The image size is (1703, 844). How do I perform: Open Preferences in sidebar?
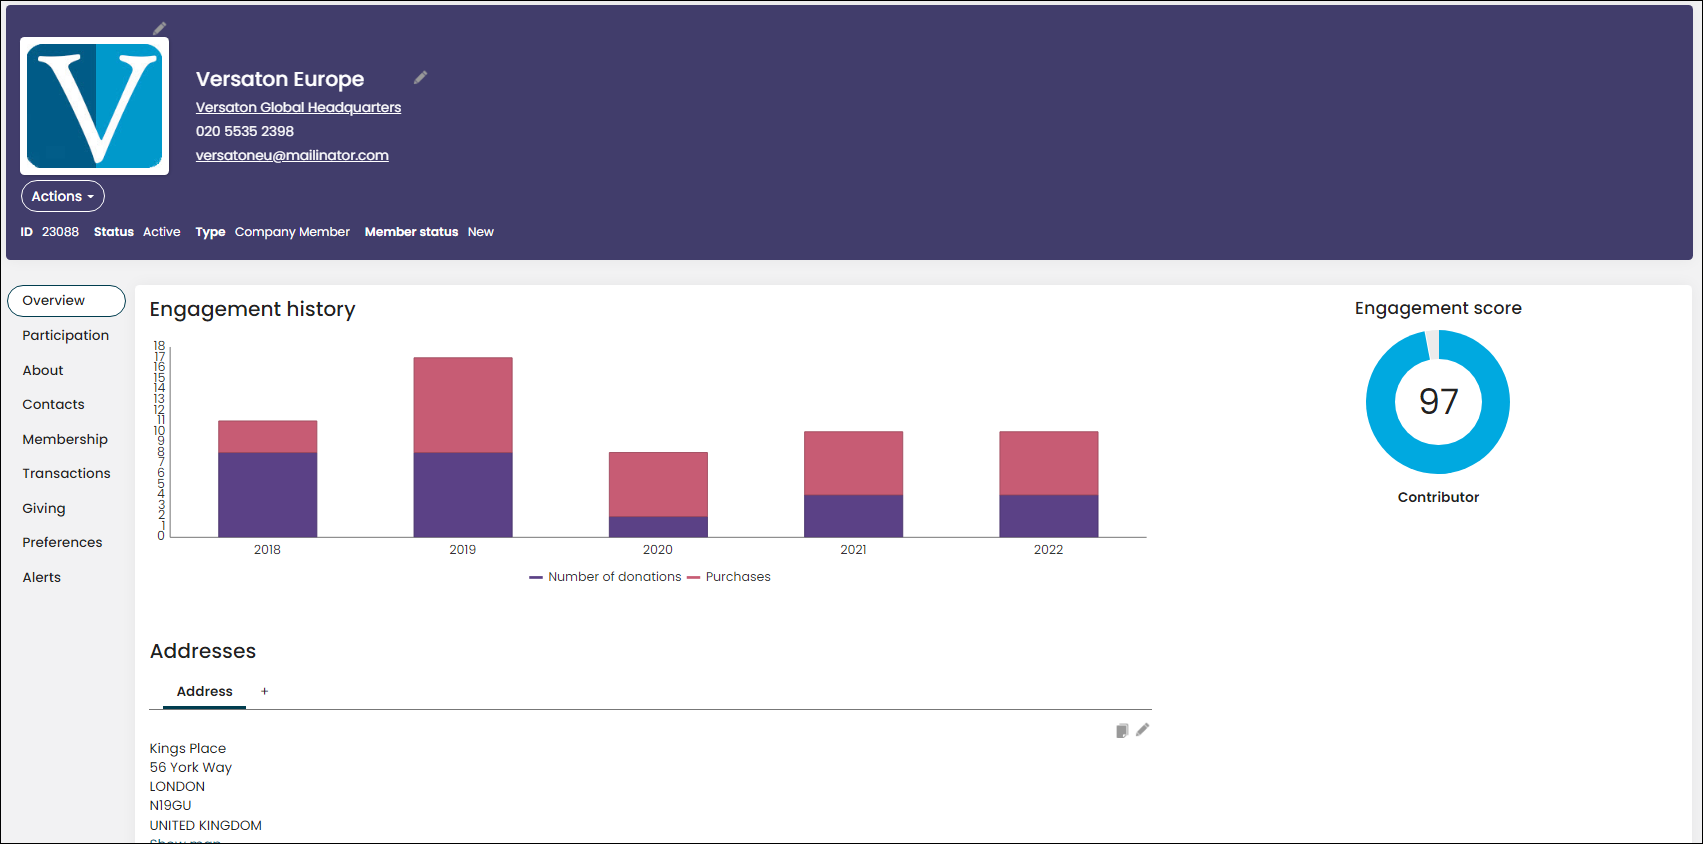(63, 542)
